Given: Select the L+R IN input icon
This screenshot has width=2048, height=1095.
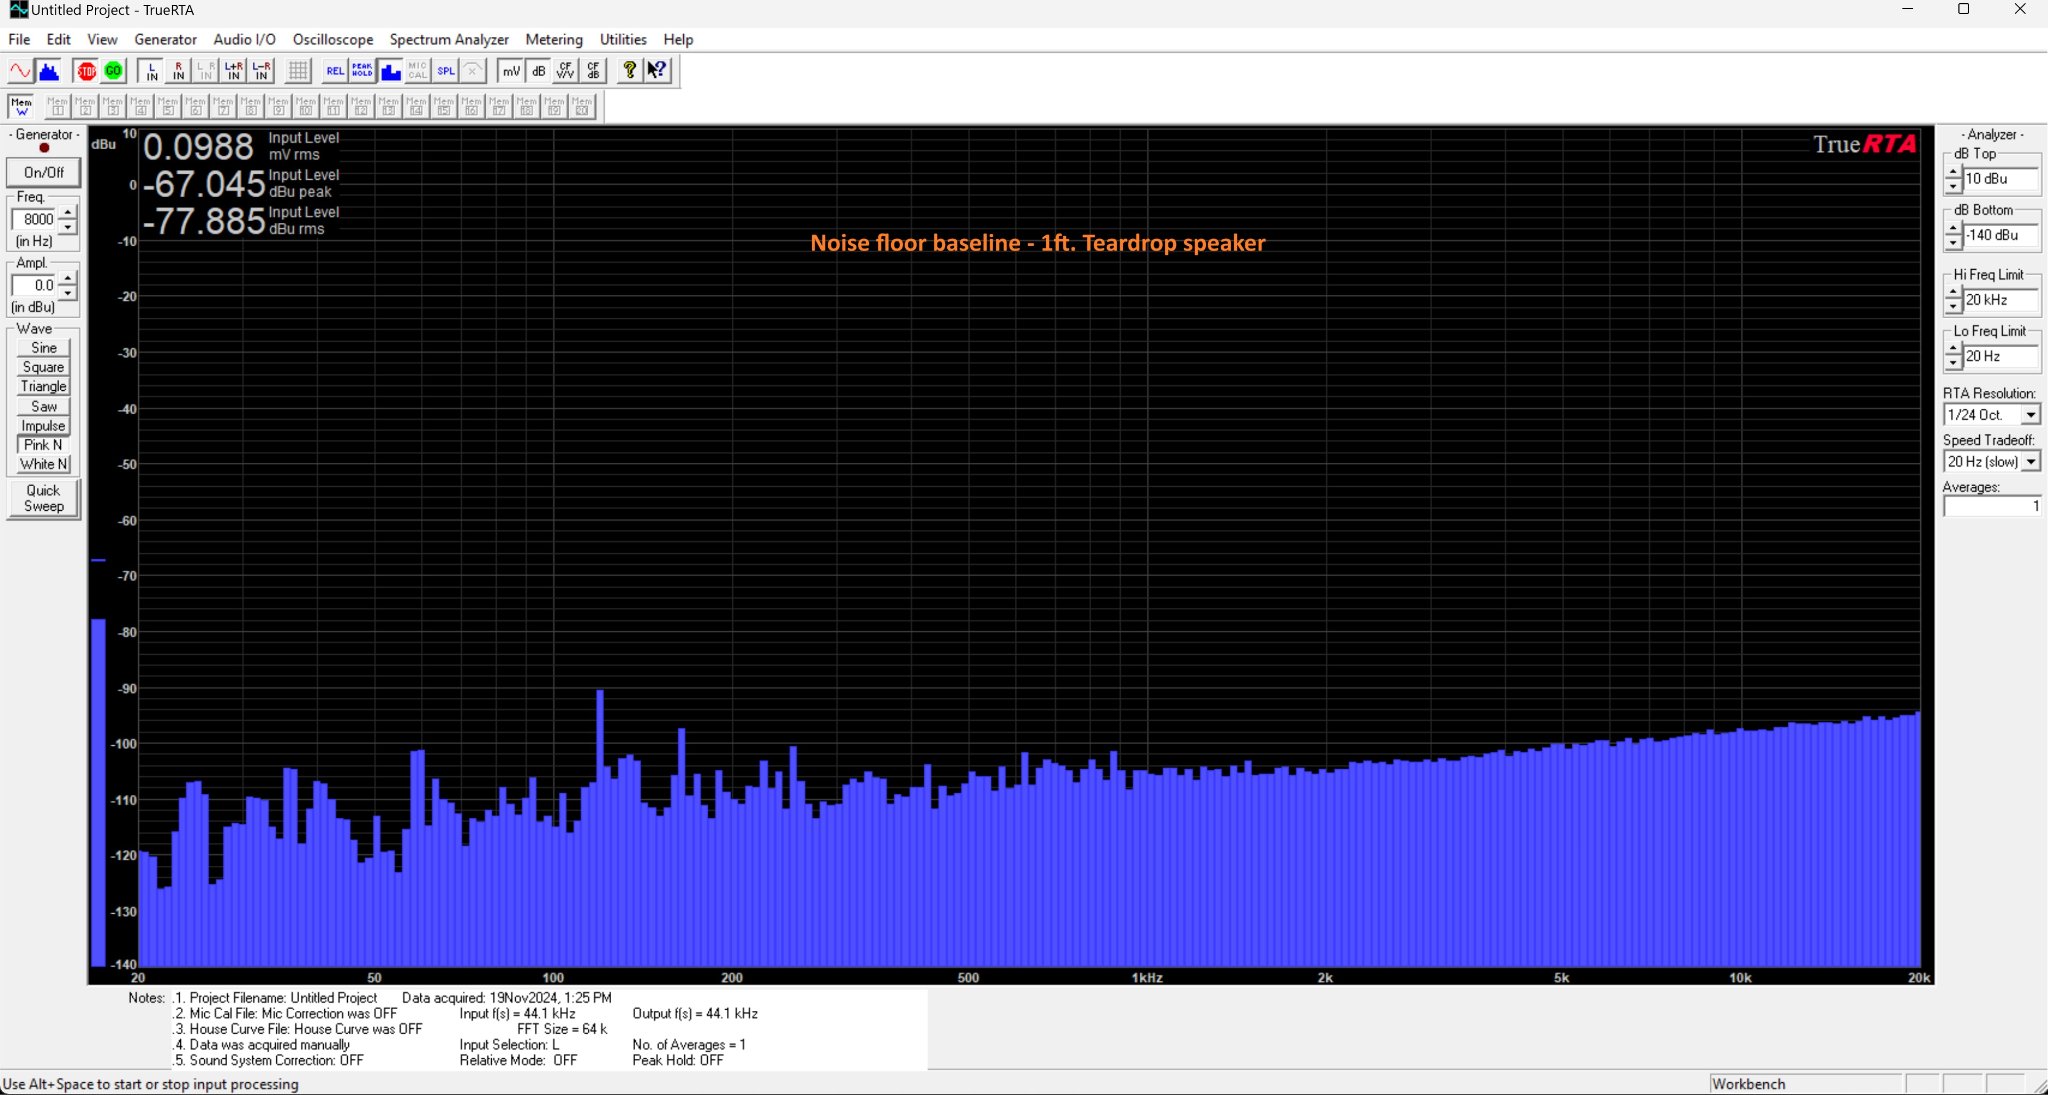Looking at the screenshot, I should (x=234, y=71).
